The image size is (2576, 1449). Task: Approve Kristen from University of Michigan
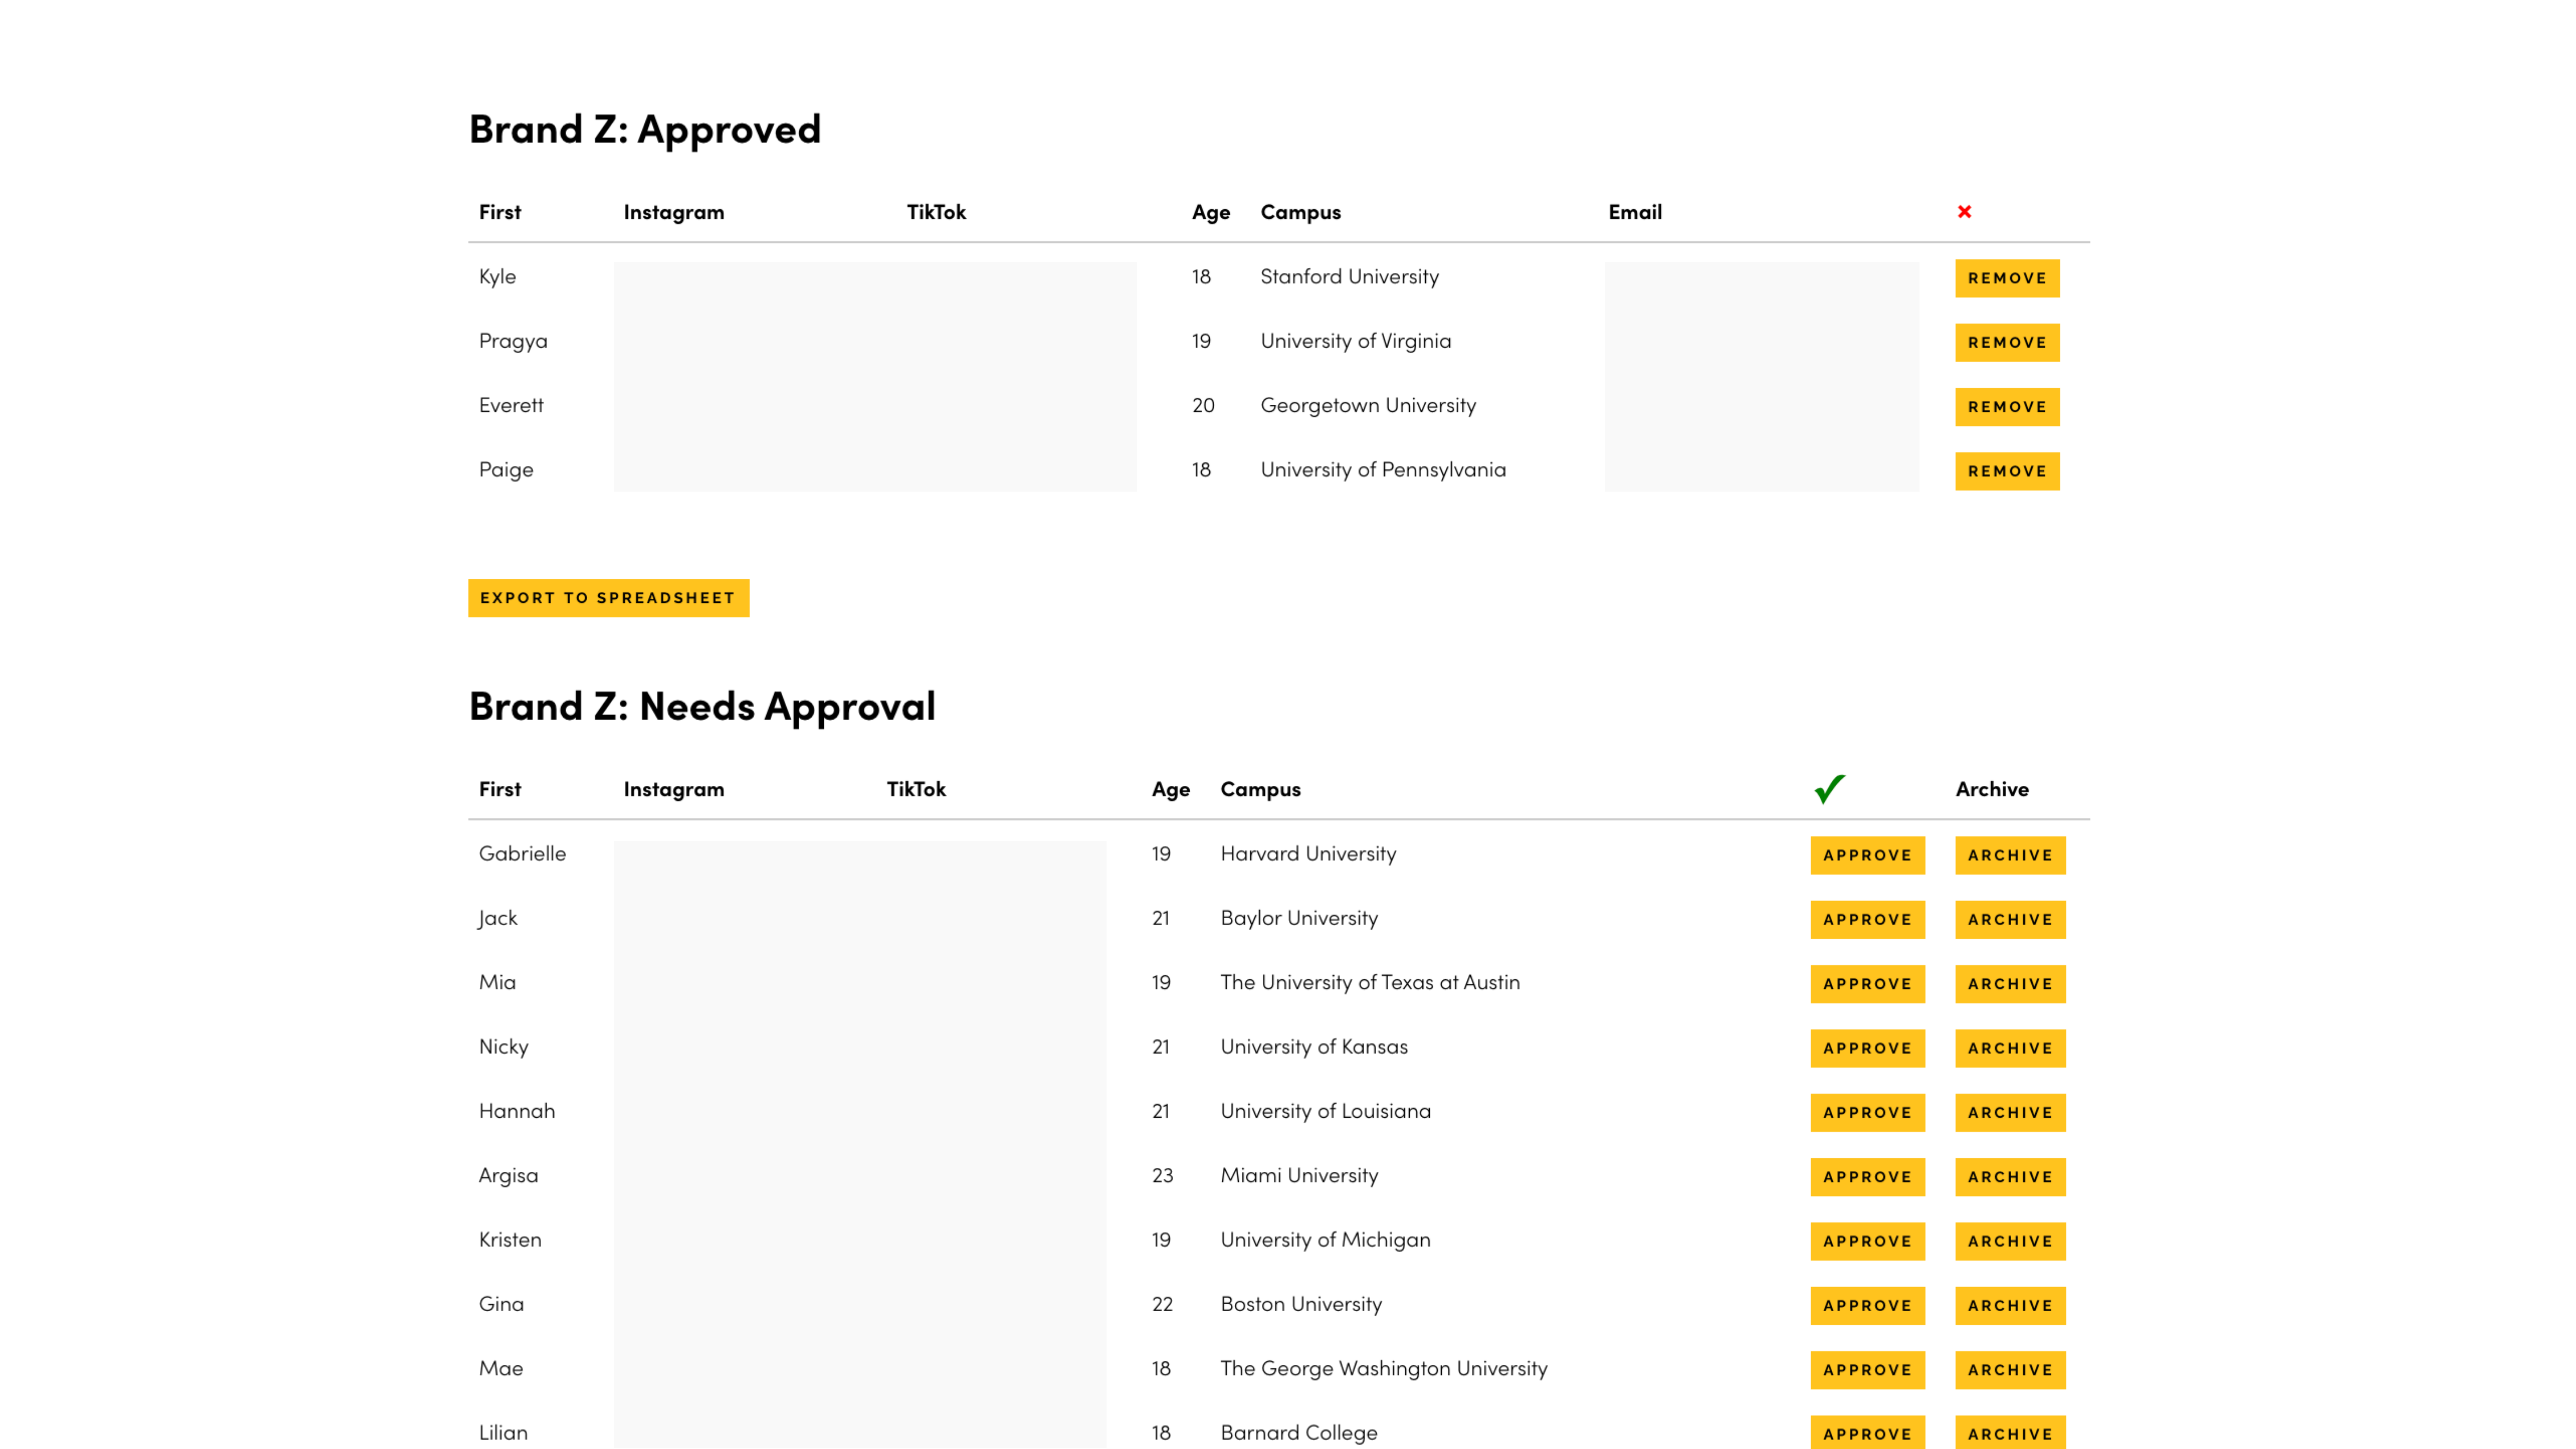(1867, 1241)
